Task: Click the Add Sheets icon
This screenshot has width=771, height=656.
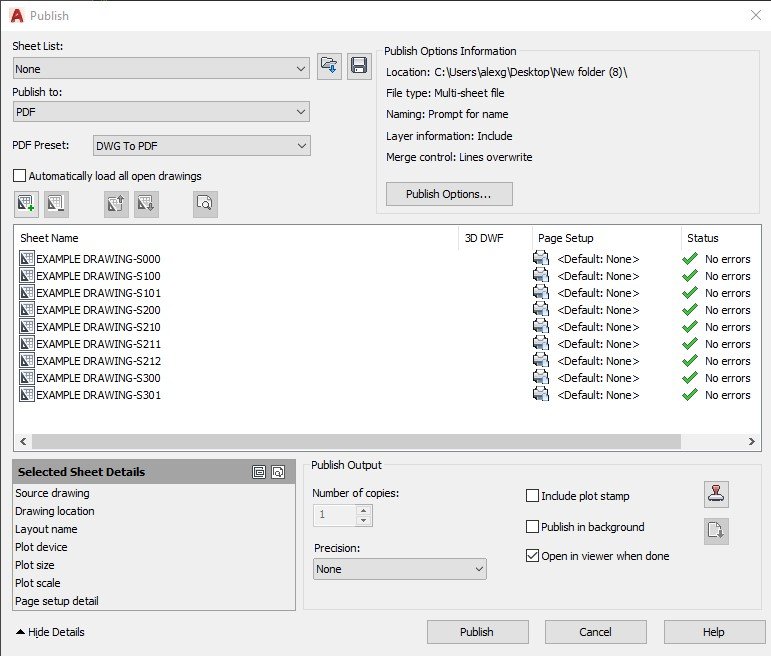Action: point(26,204)
